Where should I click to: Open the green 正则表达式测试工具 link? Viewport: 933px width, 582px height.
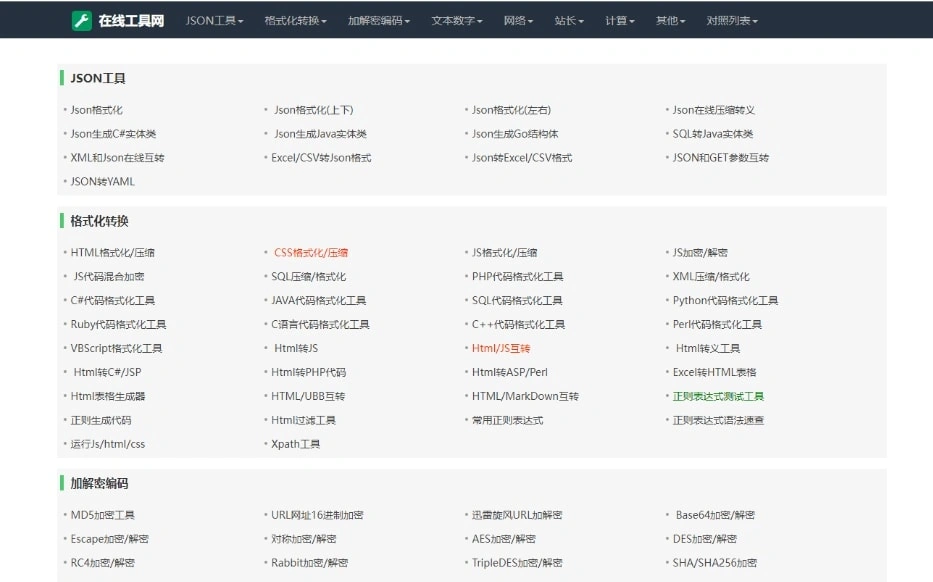pos(718,397)
